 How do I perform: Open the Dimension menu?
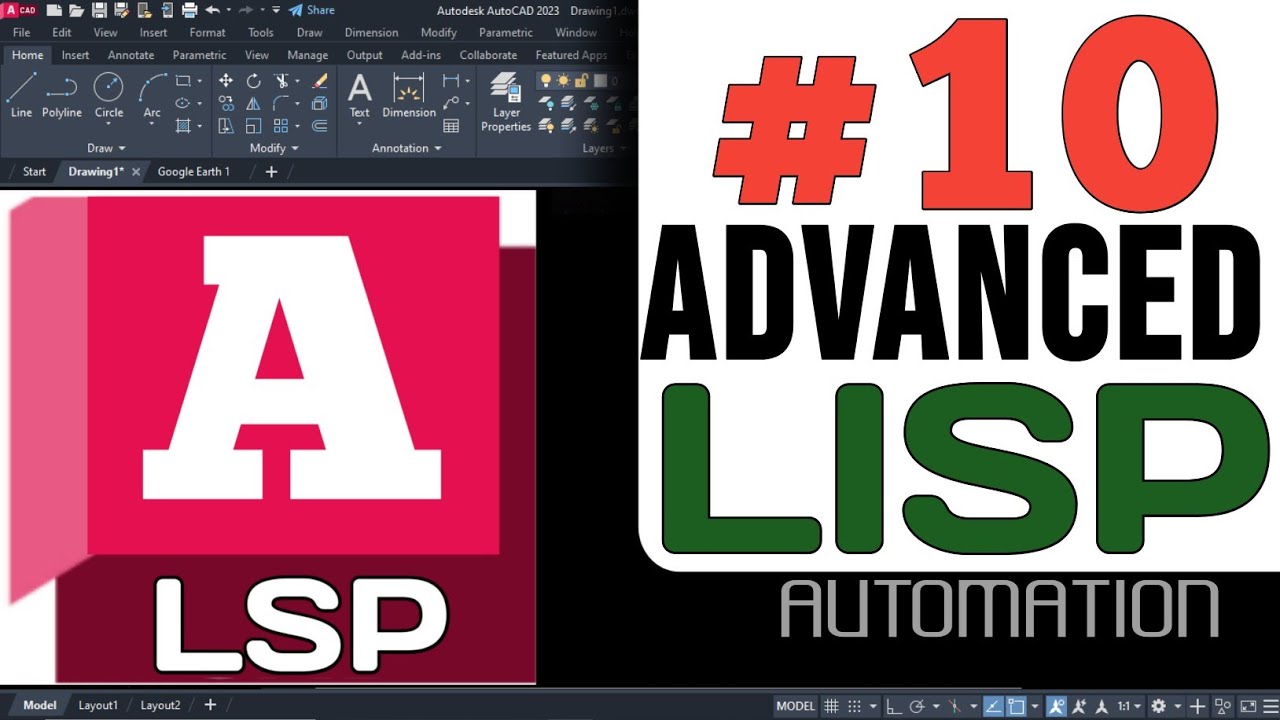(x=371, y=33)
